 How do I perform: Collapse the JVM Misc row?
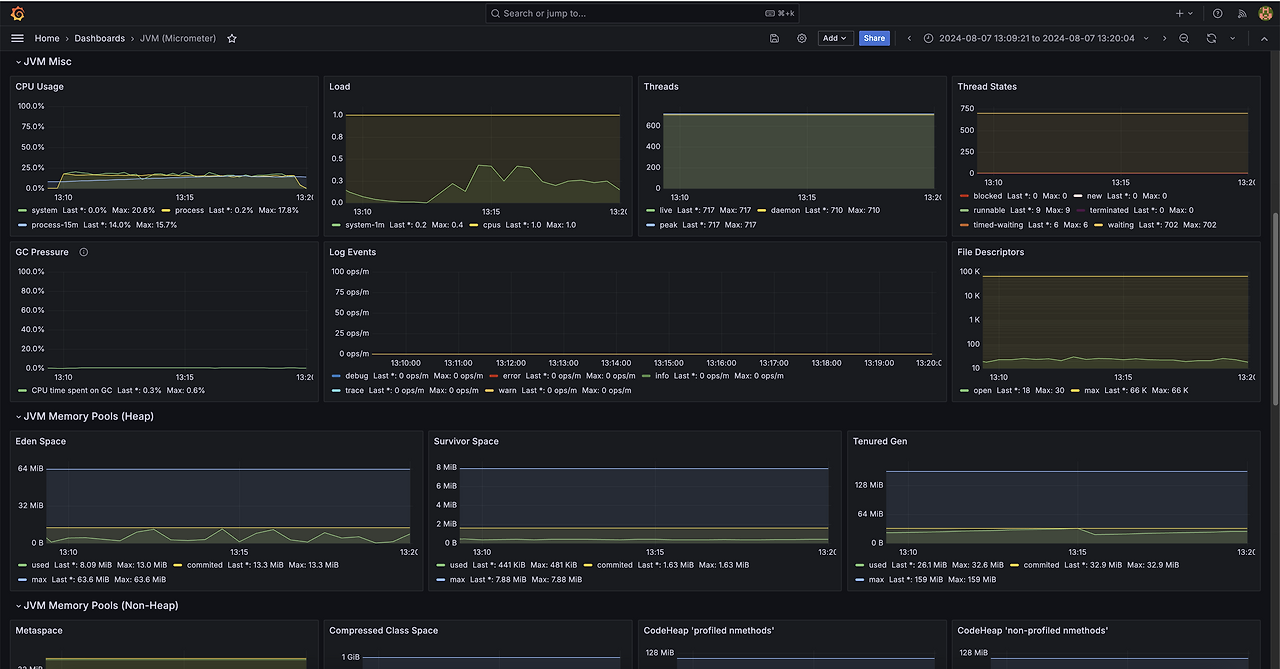click(x=46, y=61)
